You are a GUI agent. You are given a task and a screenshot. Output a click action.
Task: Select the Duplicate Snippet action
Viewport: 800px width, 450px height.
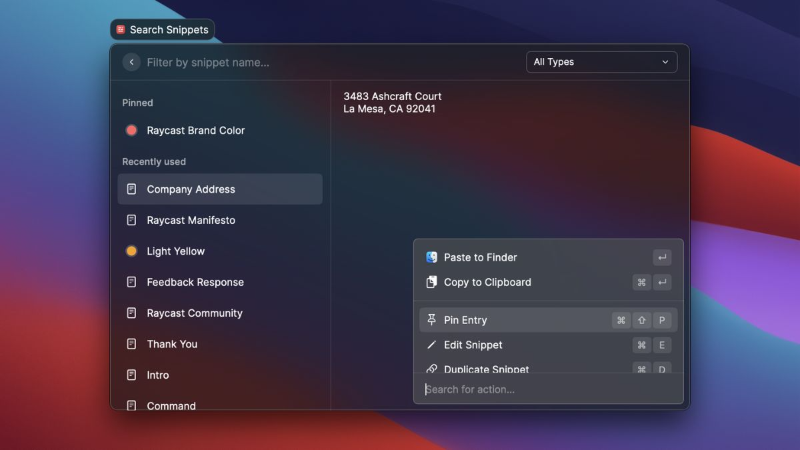pyautogui.click(x=548, y=366)
